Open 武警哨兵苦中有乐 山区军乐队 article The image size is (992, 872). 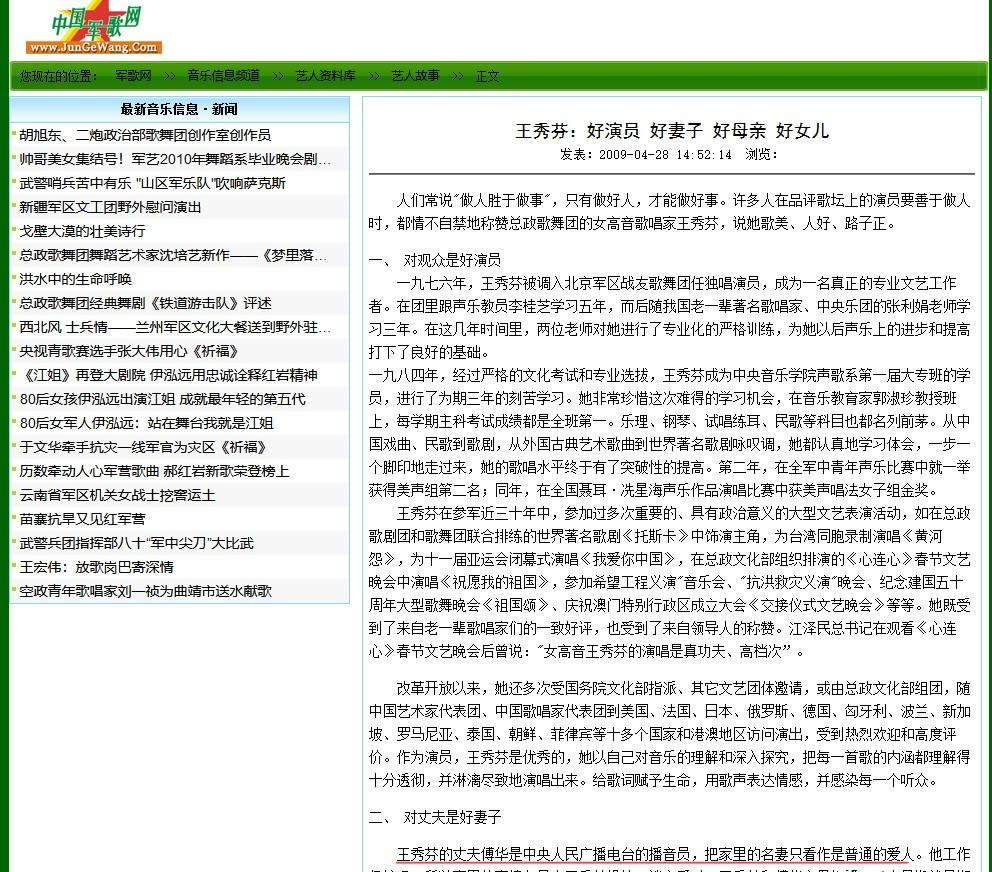[x=152, y=183]
